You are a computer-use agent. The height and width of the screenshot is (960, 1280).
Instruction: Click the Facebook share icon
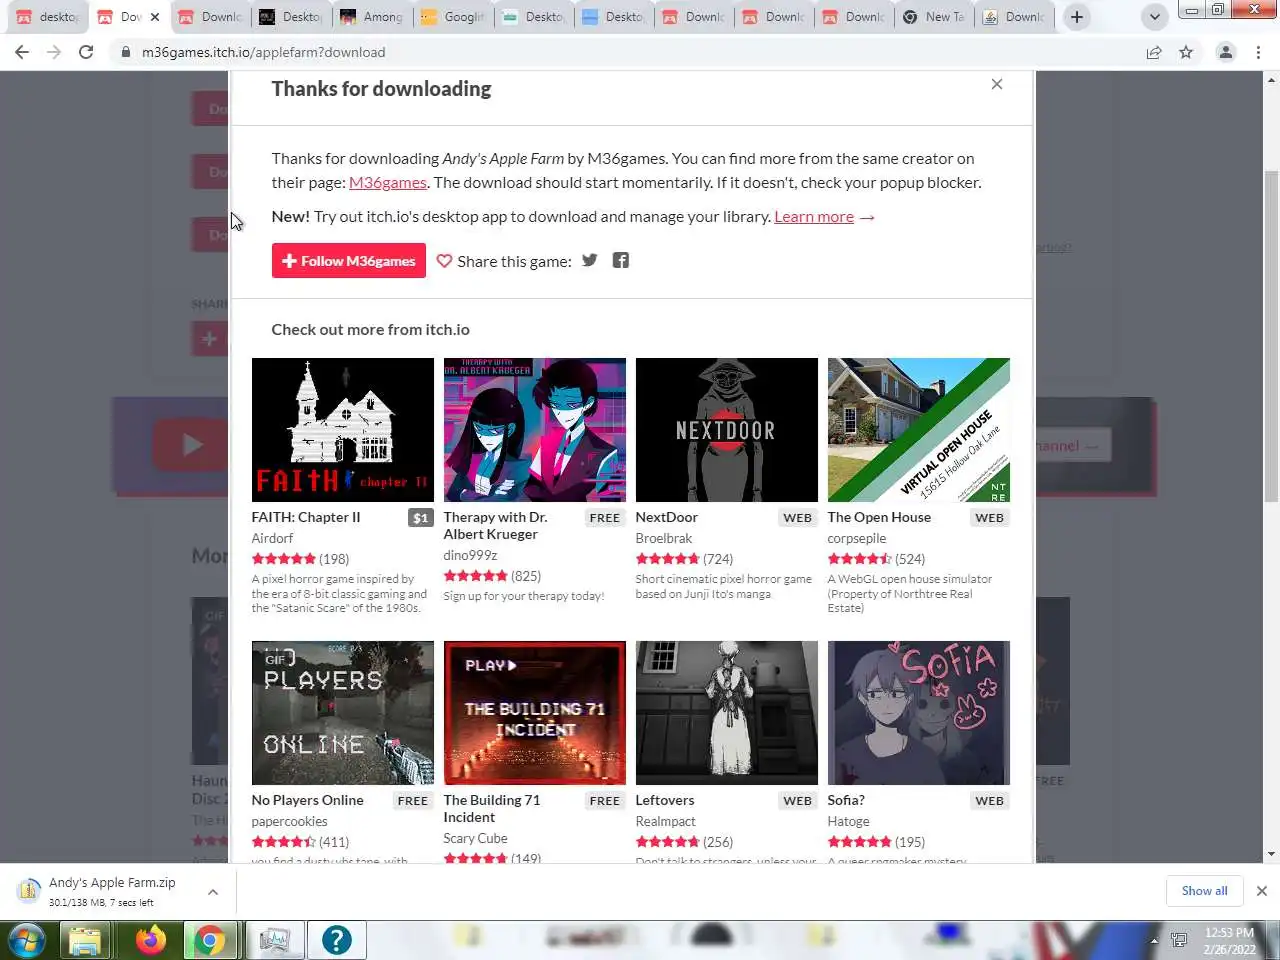pos(621,260)
